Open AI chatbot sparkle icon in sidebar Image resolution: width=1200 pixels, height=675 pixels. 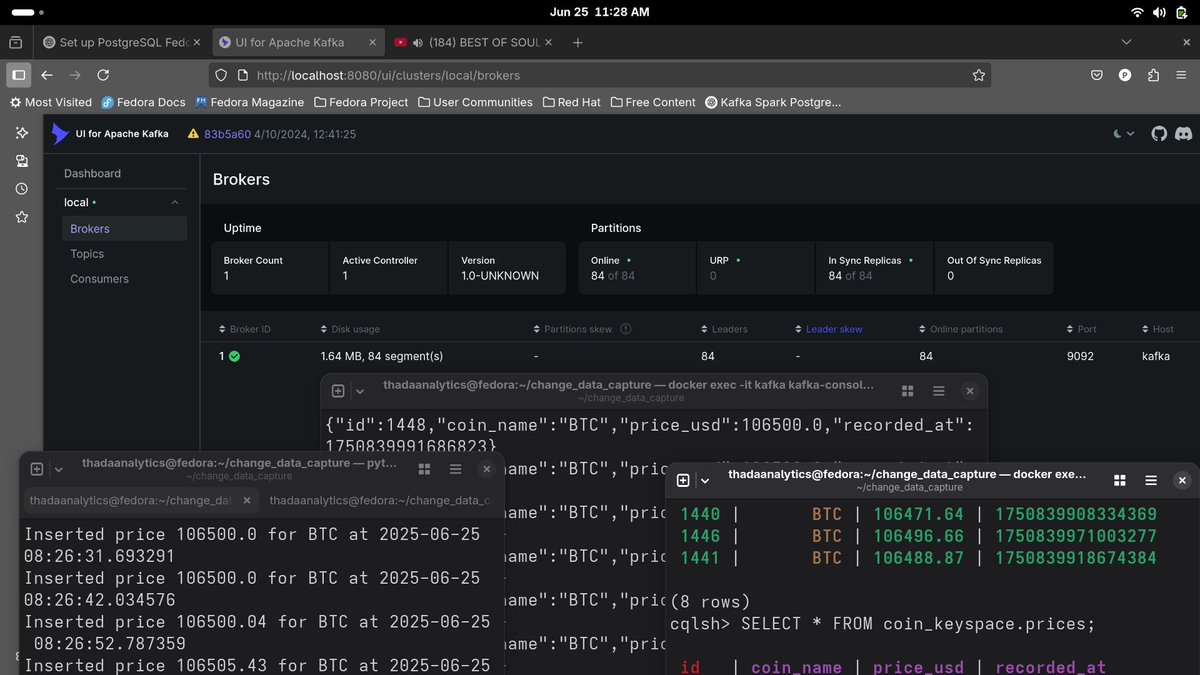point(21,133)
